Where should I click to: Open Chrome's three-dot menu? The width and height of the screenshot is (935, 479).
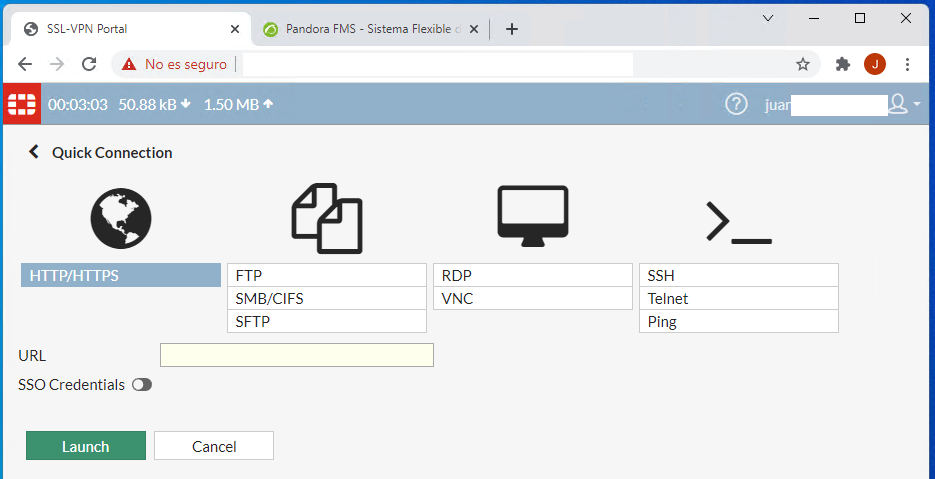[x=907, y=64]
